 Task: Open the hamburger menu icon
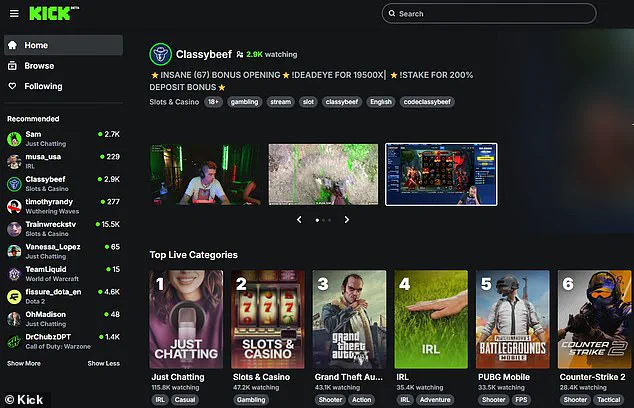tap(14, 14)
